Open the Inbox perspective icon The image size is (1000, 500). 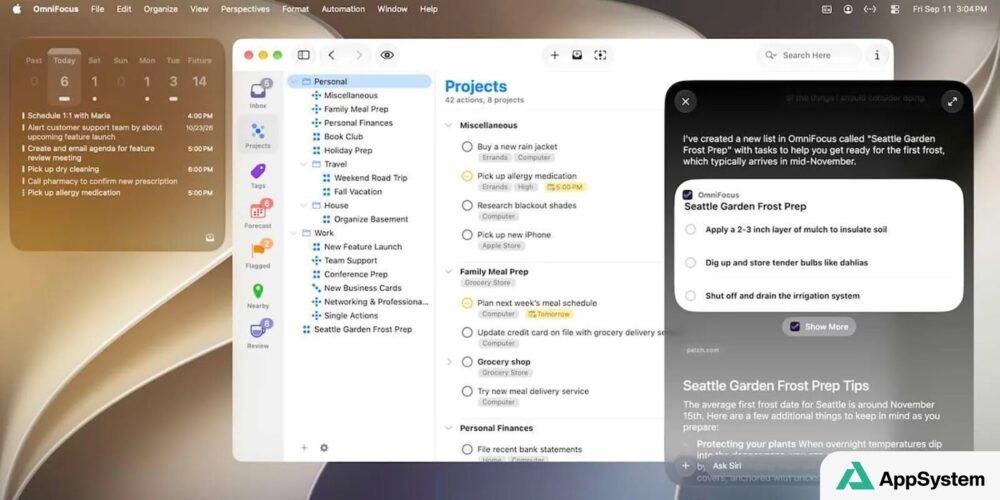[x=258, y=90]
